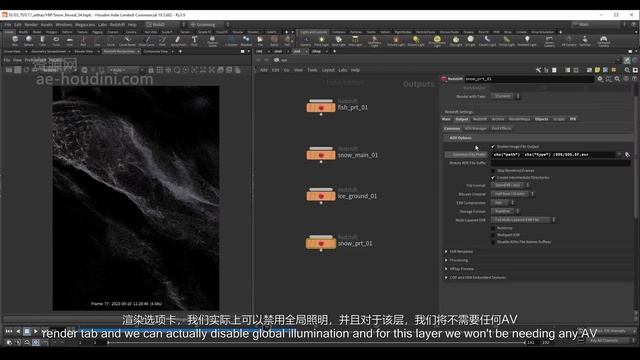Open the Render menu

(x=31, y=24)
